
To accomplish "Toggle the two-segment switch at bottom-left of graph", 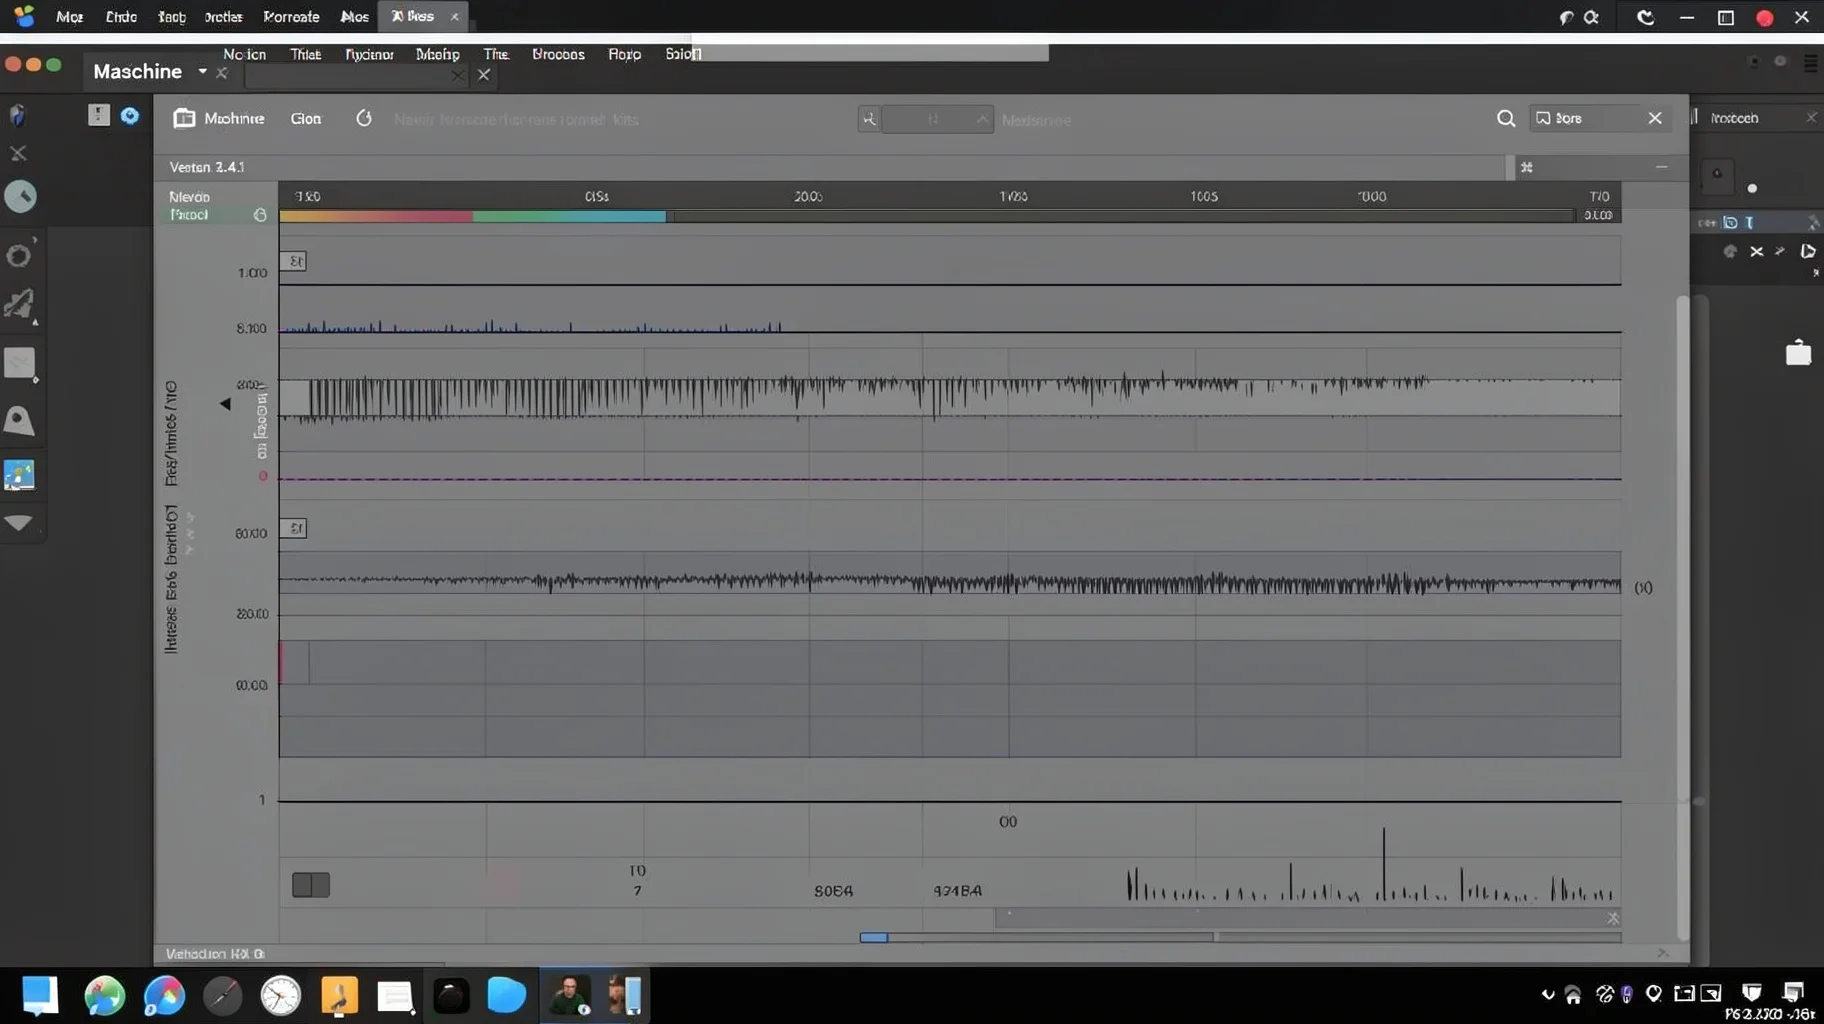I will pos(311,885).
